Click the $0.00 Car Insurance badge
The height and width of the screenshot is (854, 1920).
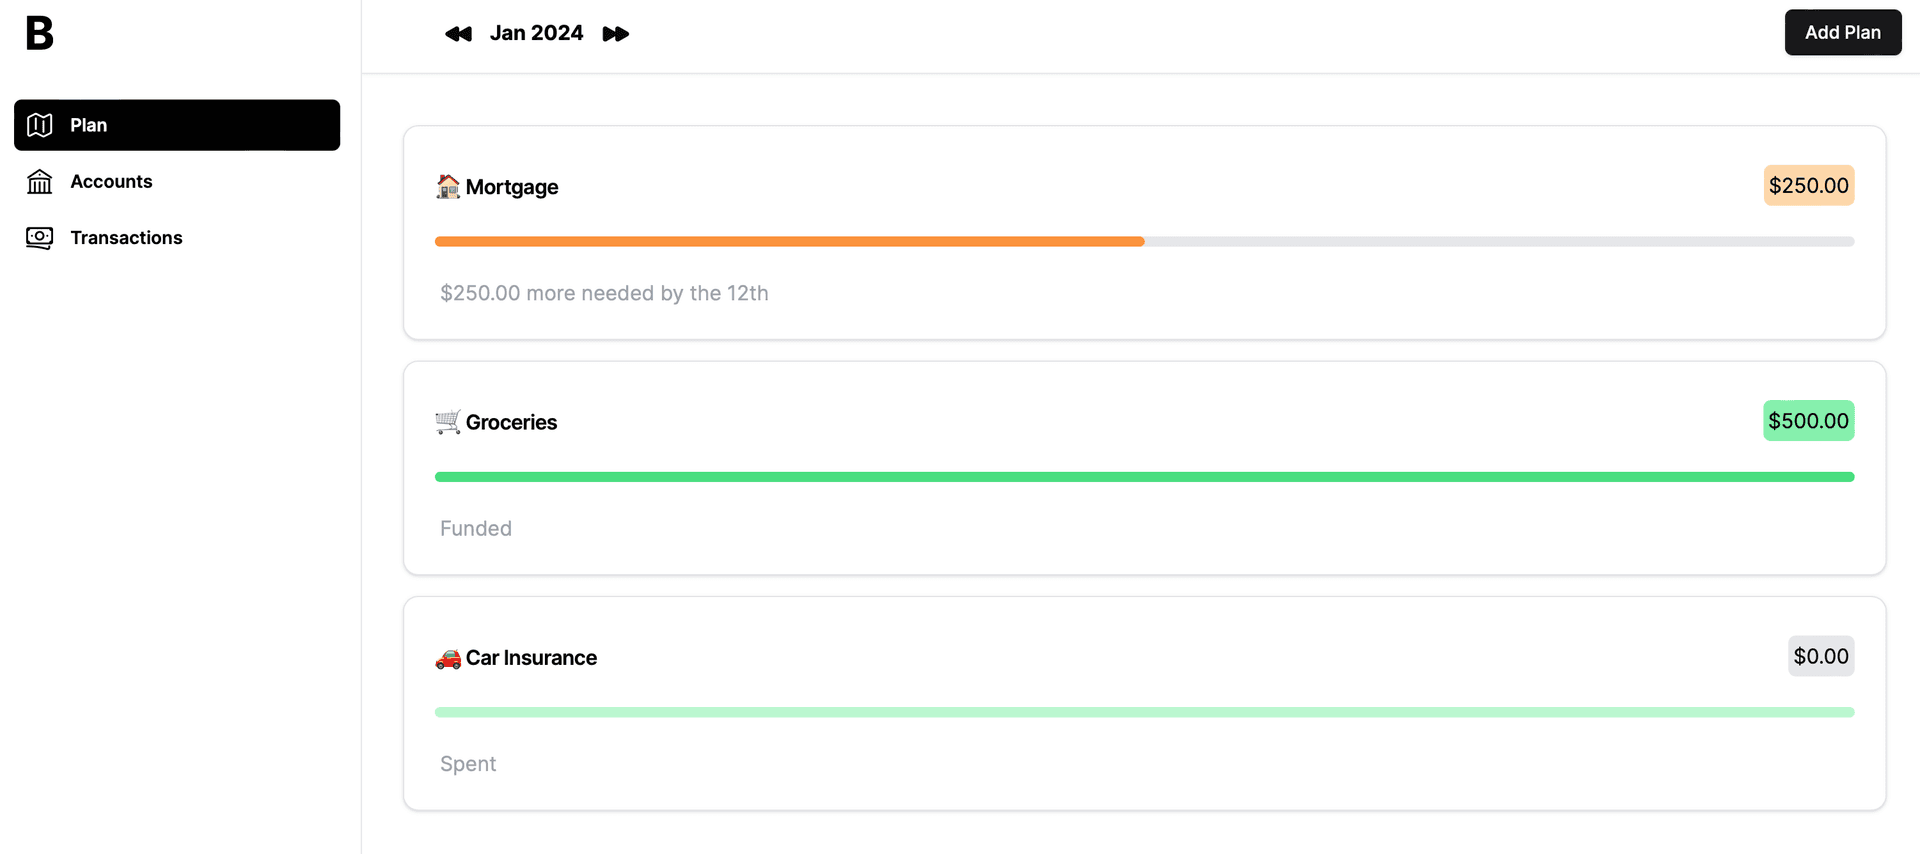click(x=1821, y=656)
